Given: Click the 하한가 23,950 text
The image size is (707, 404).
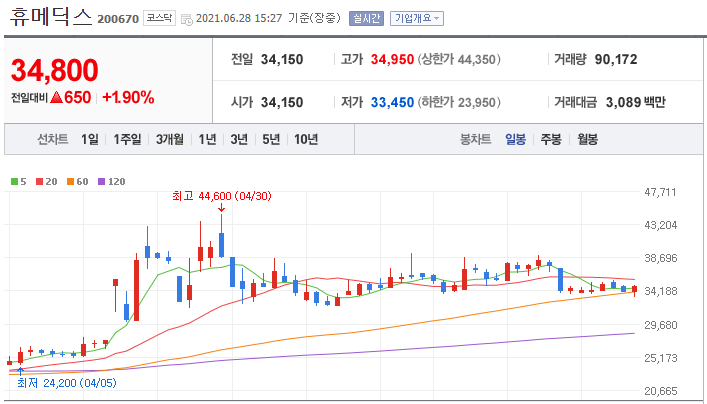Looking at the screenshot, I should pyautogui.click(x=459, y=102).
